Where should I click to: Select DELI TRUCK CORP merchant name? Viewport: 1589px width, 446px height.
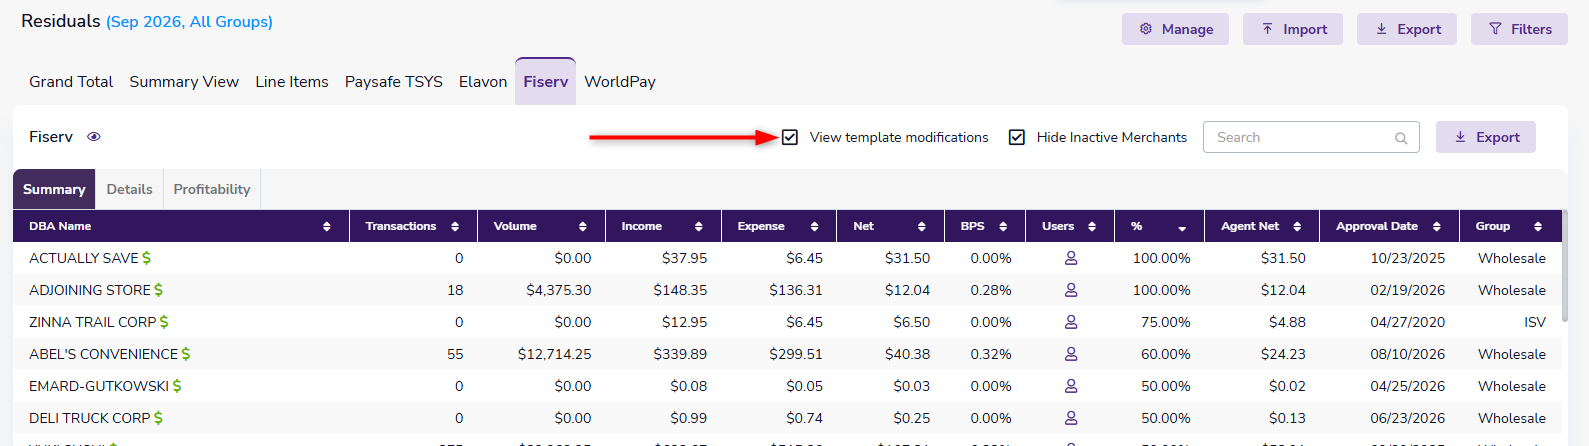(90, 418)
